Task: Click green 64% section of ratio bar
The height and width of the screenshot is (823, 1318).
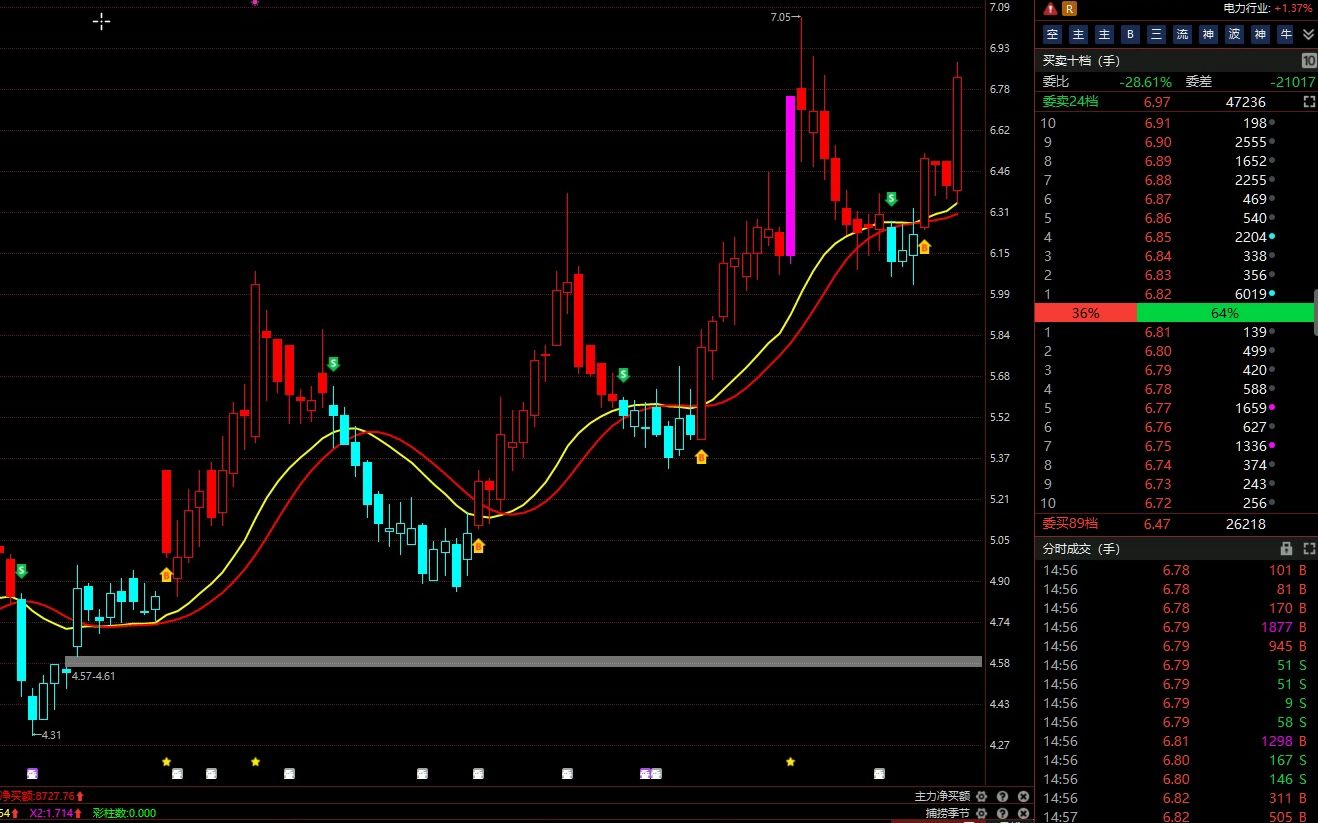Action: point(1225,313)
